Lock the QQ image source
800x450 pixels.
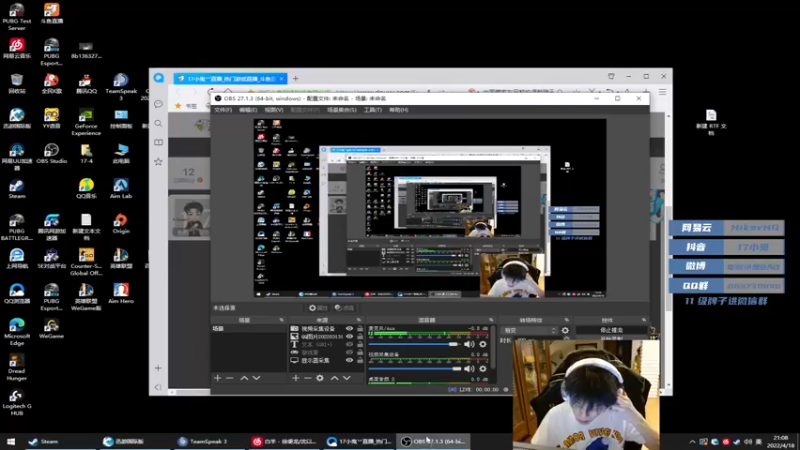360,337
